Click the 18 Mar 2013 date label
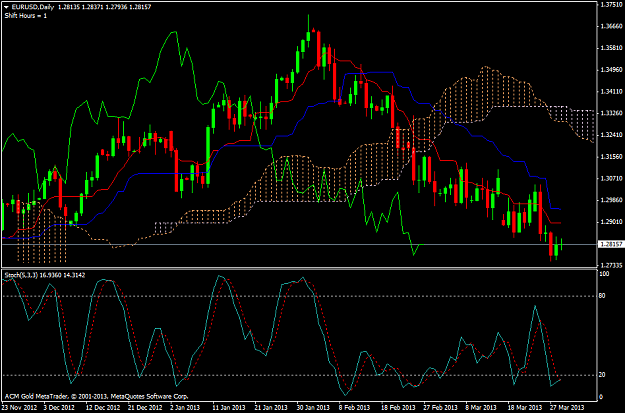The image size is (625, 413). point(524,408)
